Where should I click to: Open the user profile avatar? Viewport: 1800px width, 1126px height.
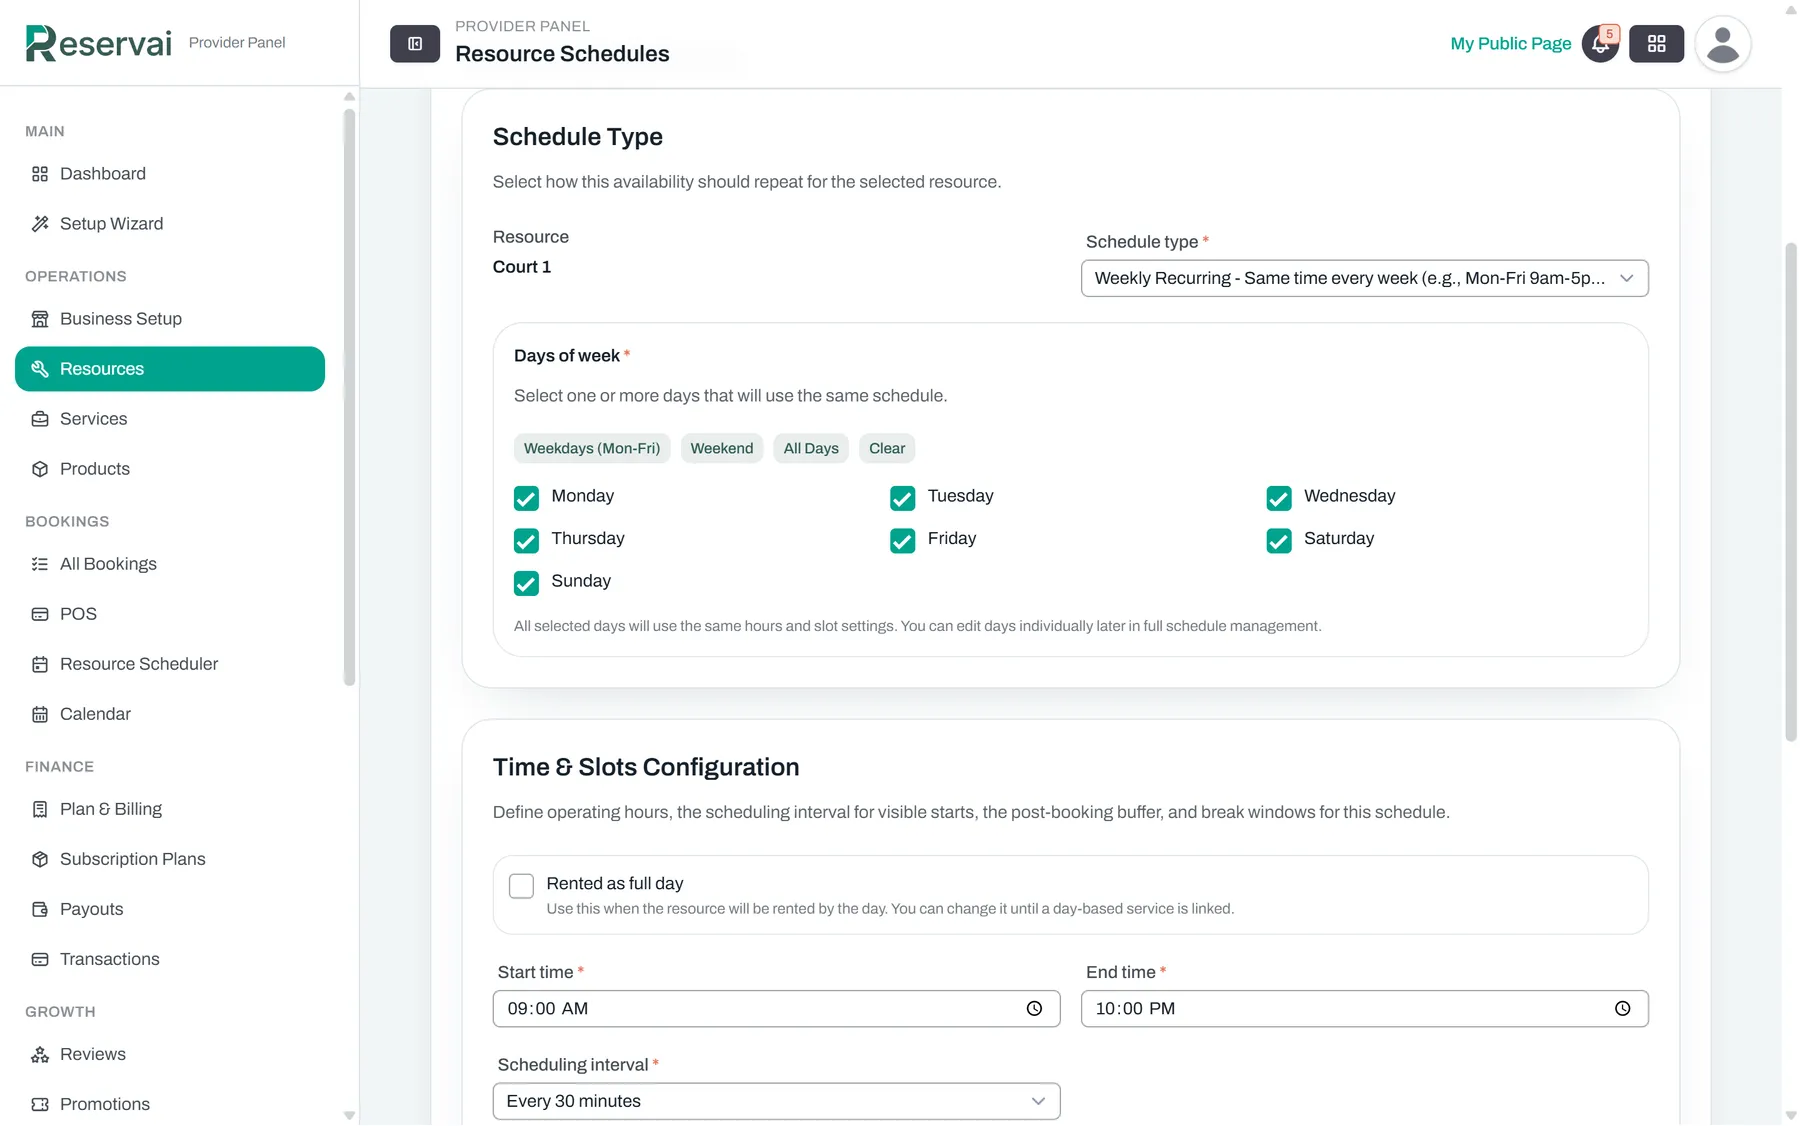click(x=1723, y=44)
